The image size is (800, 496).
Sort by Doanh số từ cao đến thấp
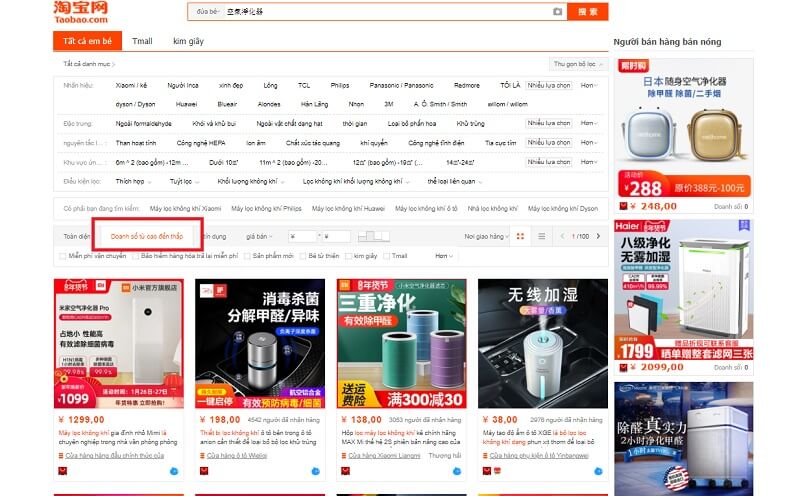[x=147, y=236]
